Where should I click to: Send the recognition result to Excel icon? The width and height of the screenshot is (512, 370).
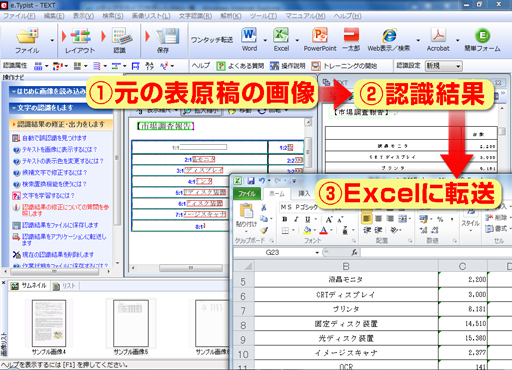[x=281, y=35]
